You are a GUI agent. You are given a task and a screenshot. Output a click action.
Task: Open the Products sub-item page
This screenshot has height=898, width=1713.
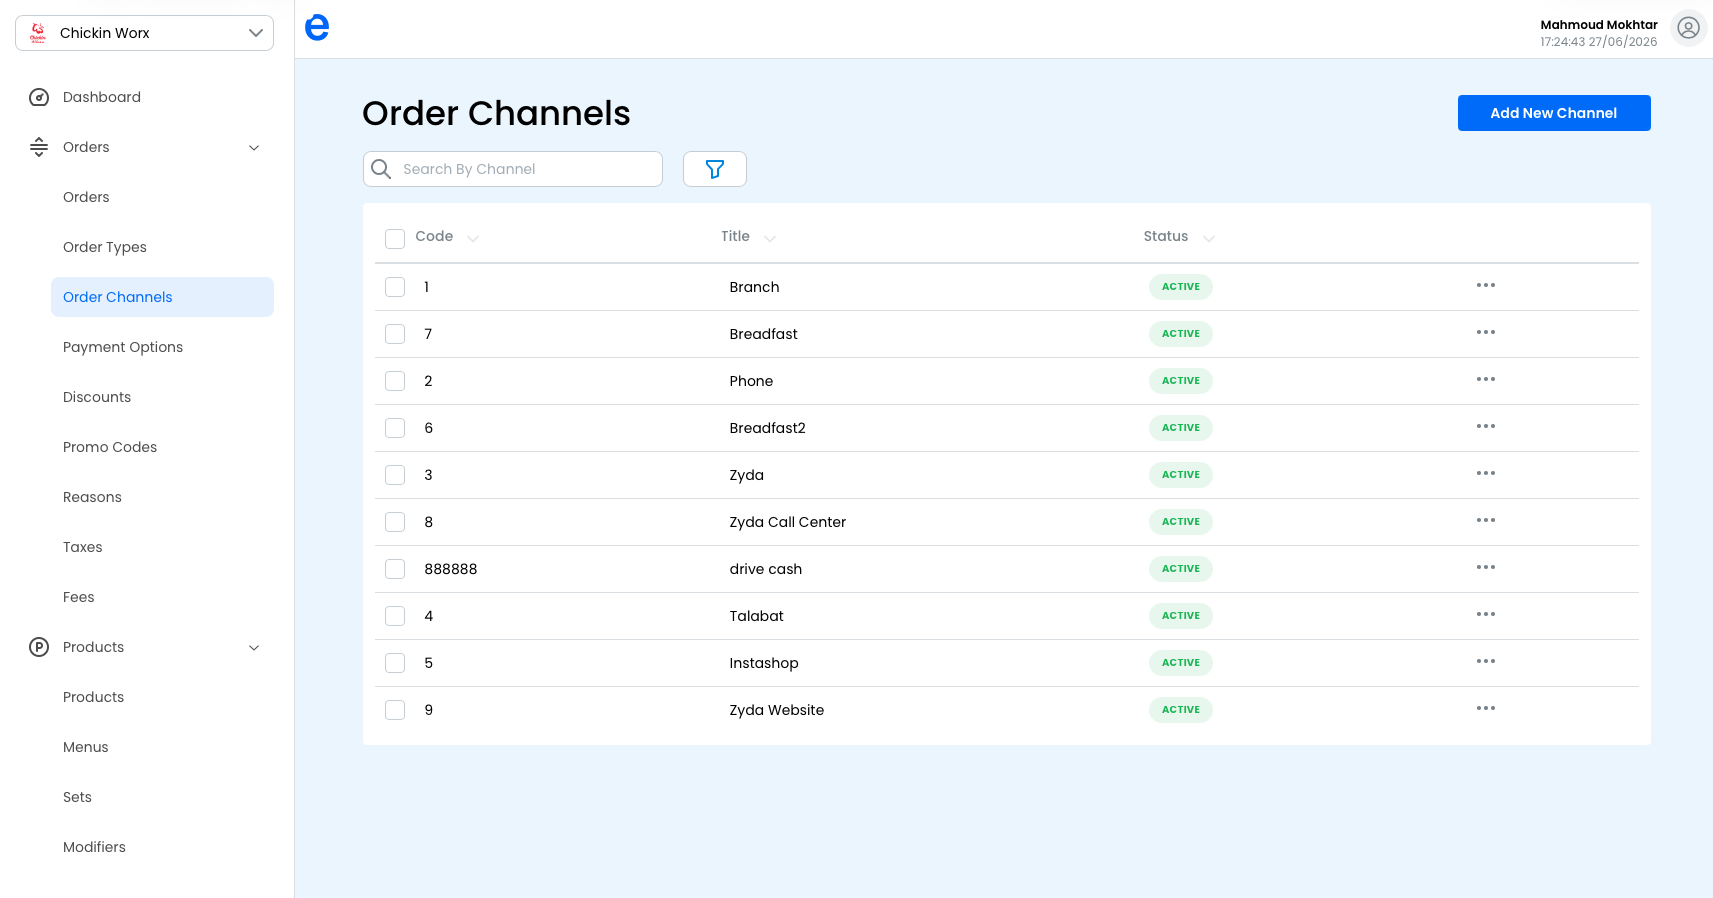pos(94,697)
